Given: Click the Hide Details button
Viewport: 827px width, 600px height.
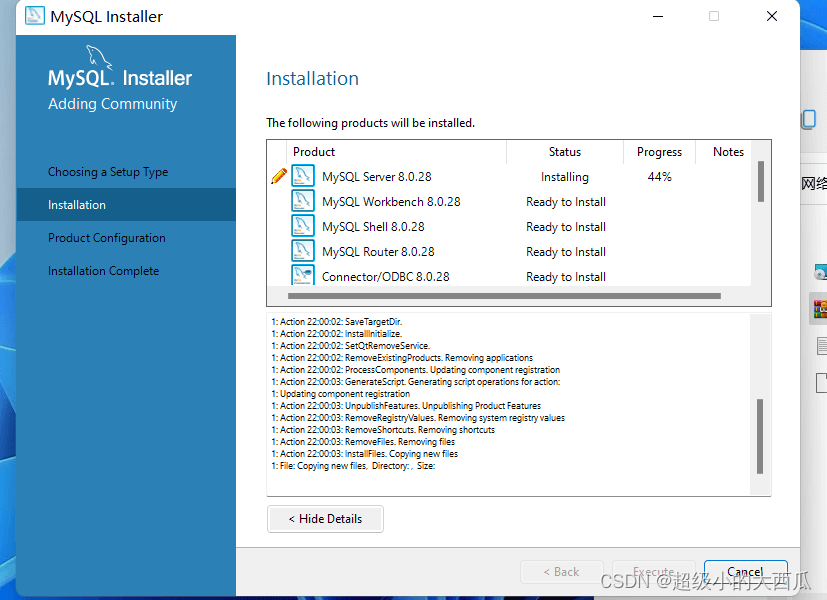Looking at the screenshot, I should tap(325, 519).
